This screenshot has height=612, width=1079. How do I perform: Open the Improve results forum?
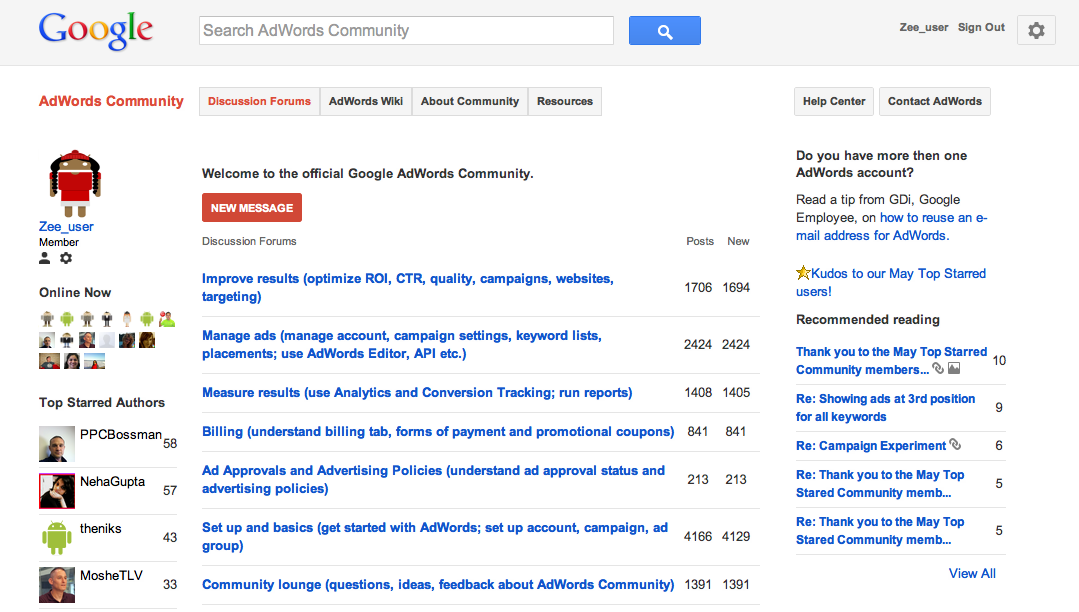(407, 288)
